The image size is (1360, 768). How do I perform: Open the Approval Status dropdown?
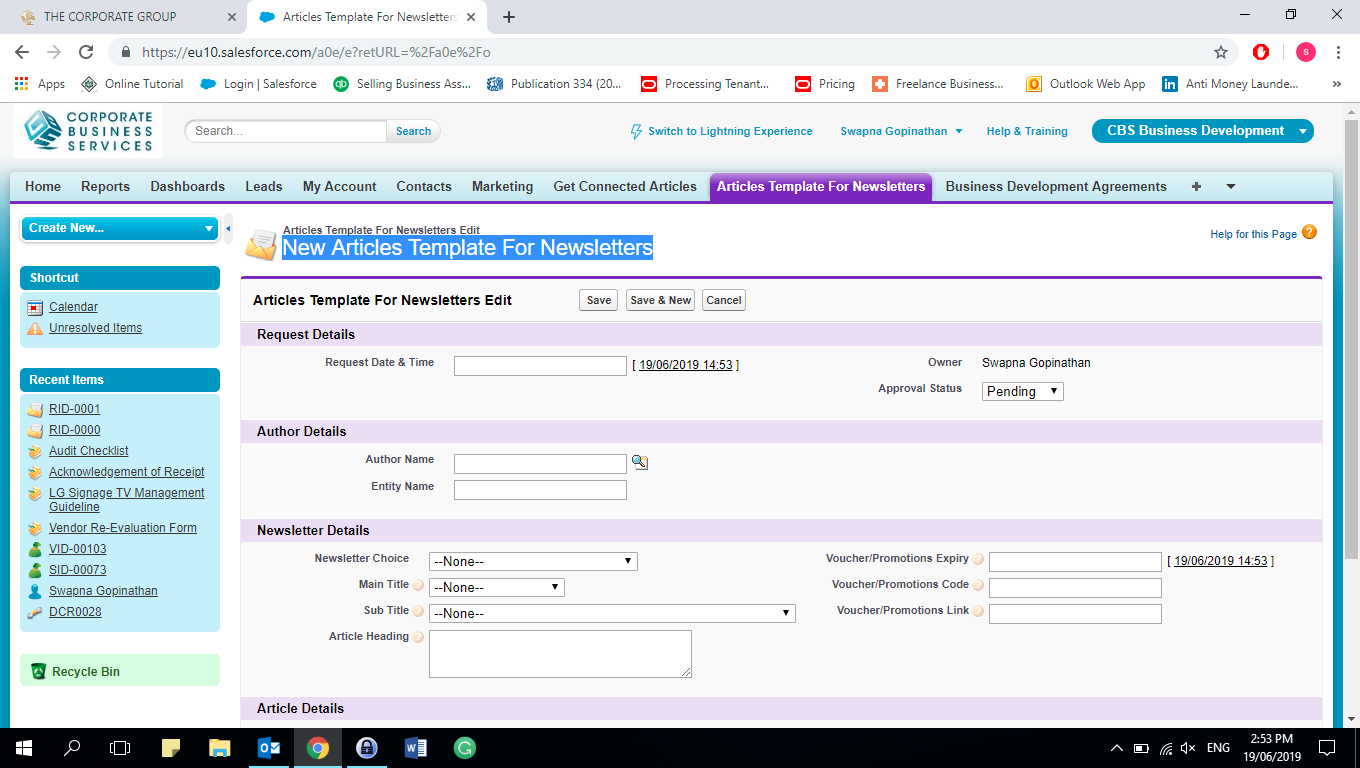(1022, 391)
